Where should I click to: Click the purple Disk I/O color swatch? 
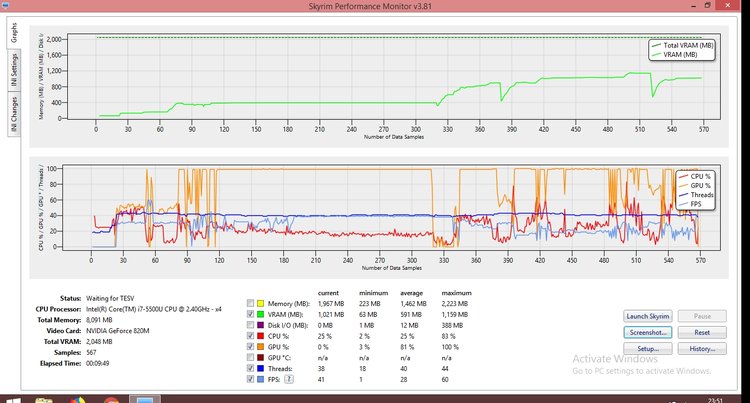[x=260, y=325]
